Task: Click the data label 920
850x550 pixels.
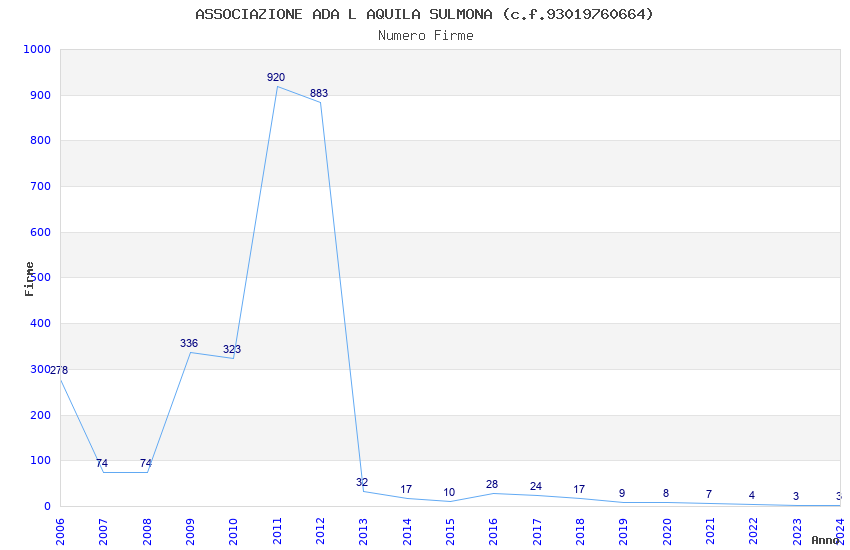Action: point(276,77)
